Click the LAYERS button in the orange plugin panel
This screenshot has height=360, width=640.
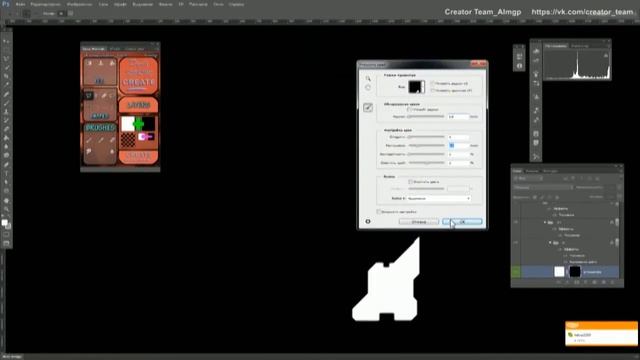point(139,105)
